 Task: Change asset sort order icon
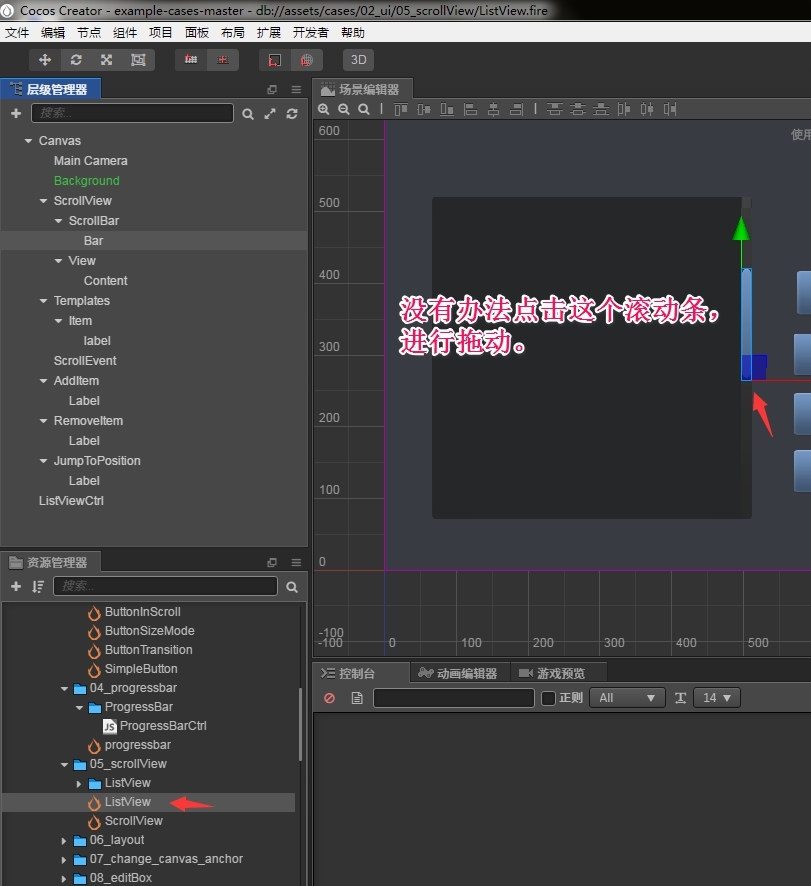click(x=37, y=587)
